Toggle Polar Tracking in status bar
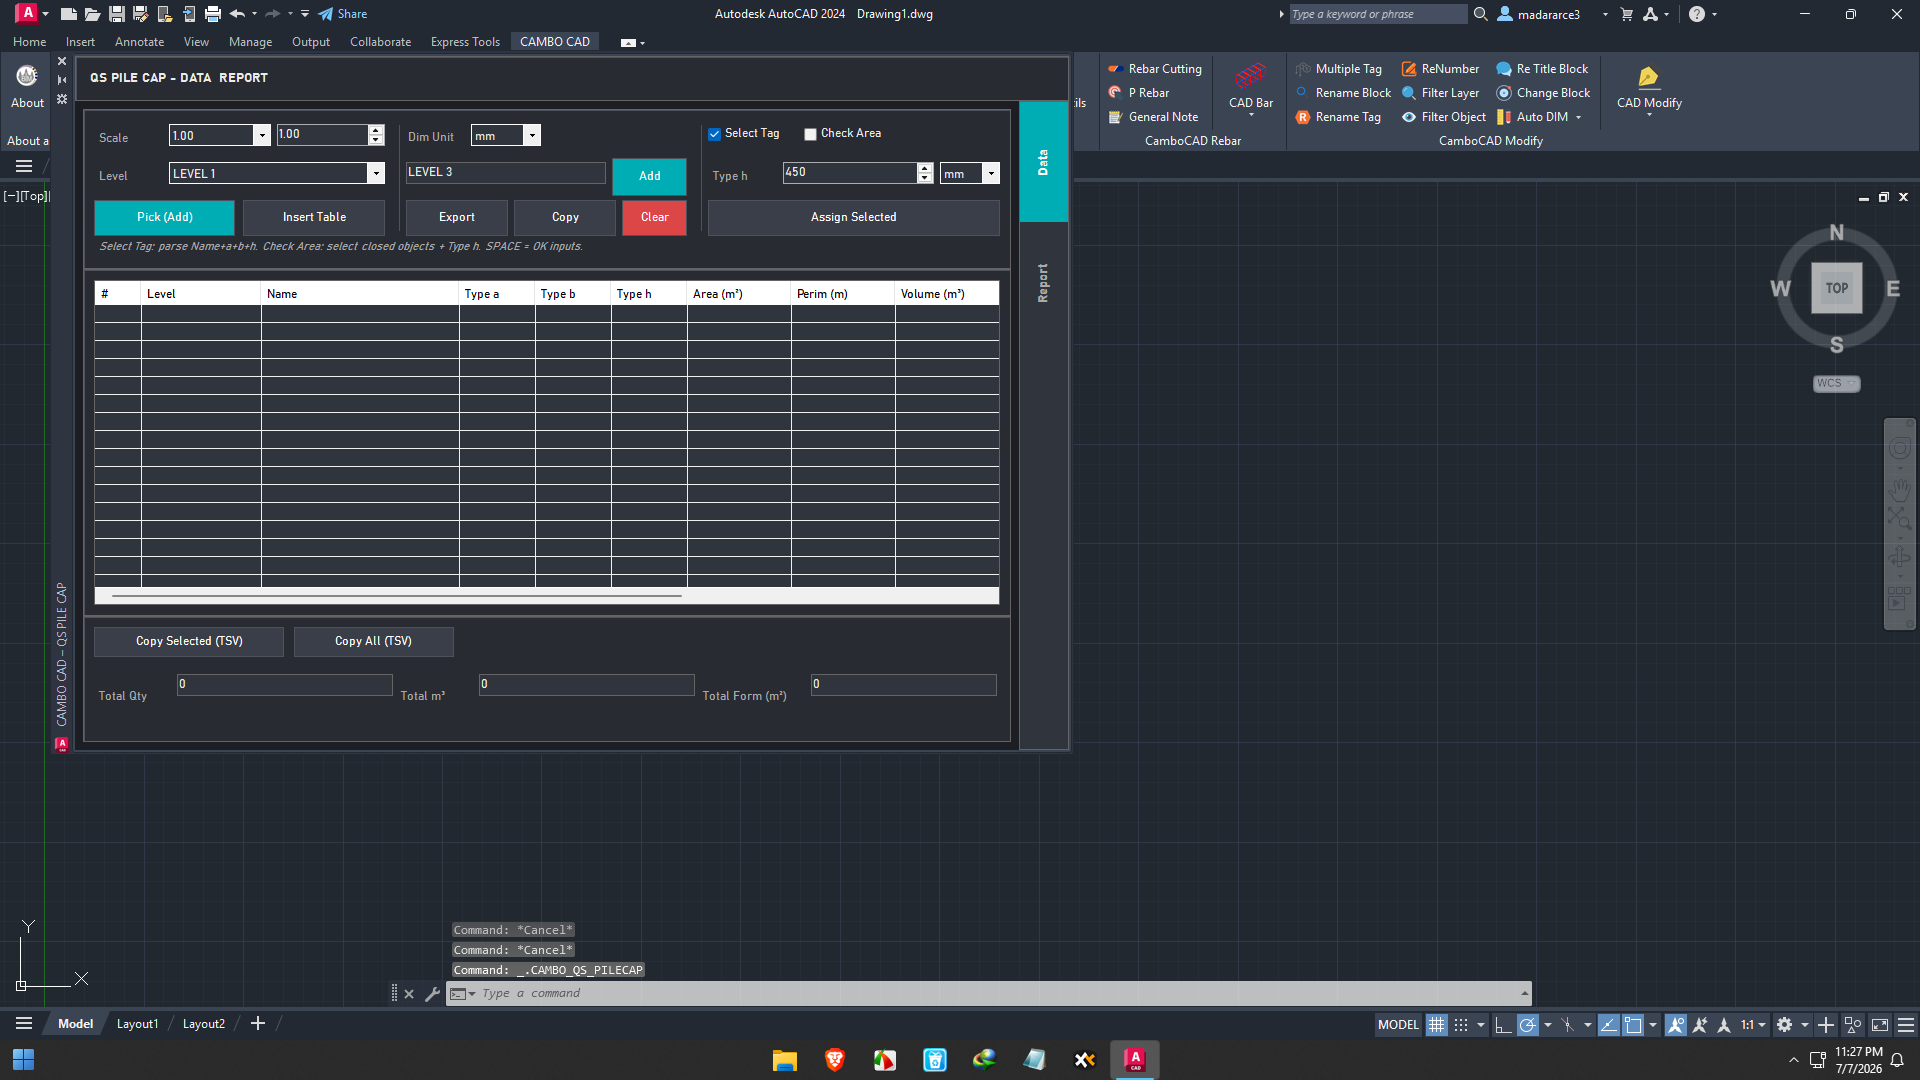1920x1080 pixels. (1527, 1025)
